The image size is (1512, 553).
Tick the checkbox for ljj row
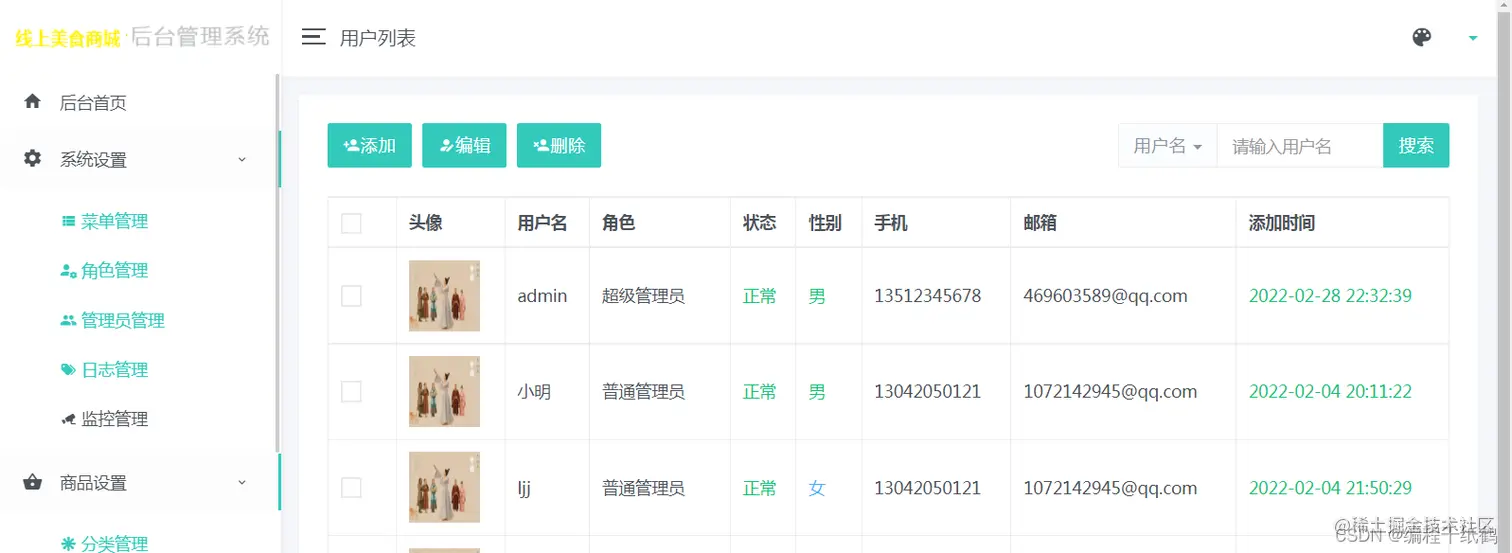[351, 488]
